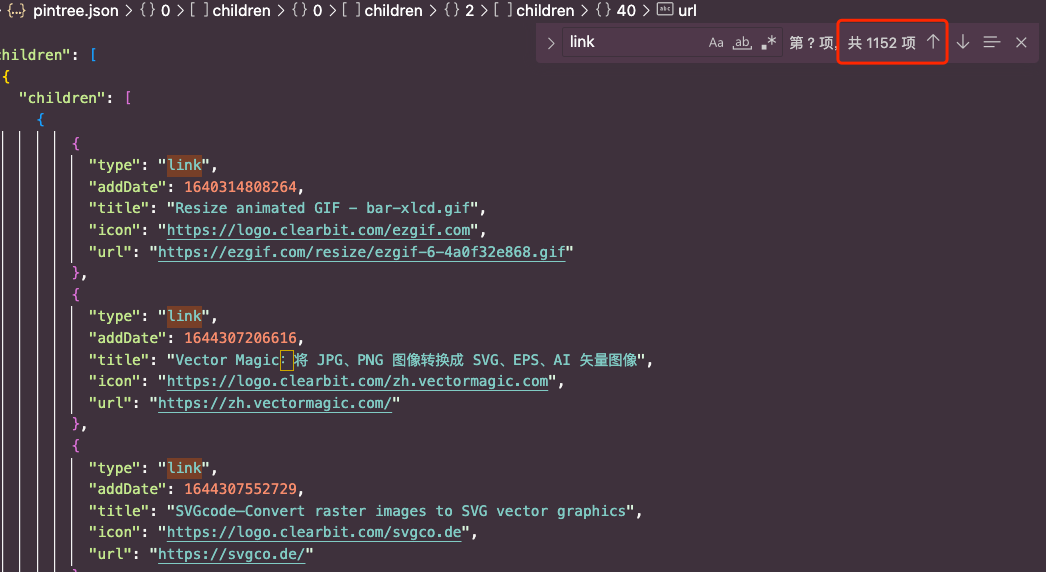1046x572 pixels.
Task: Toggle Find in Selection icon
Action: (x=992, y=42)
